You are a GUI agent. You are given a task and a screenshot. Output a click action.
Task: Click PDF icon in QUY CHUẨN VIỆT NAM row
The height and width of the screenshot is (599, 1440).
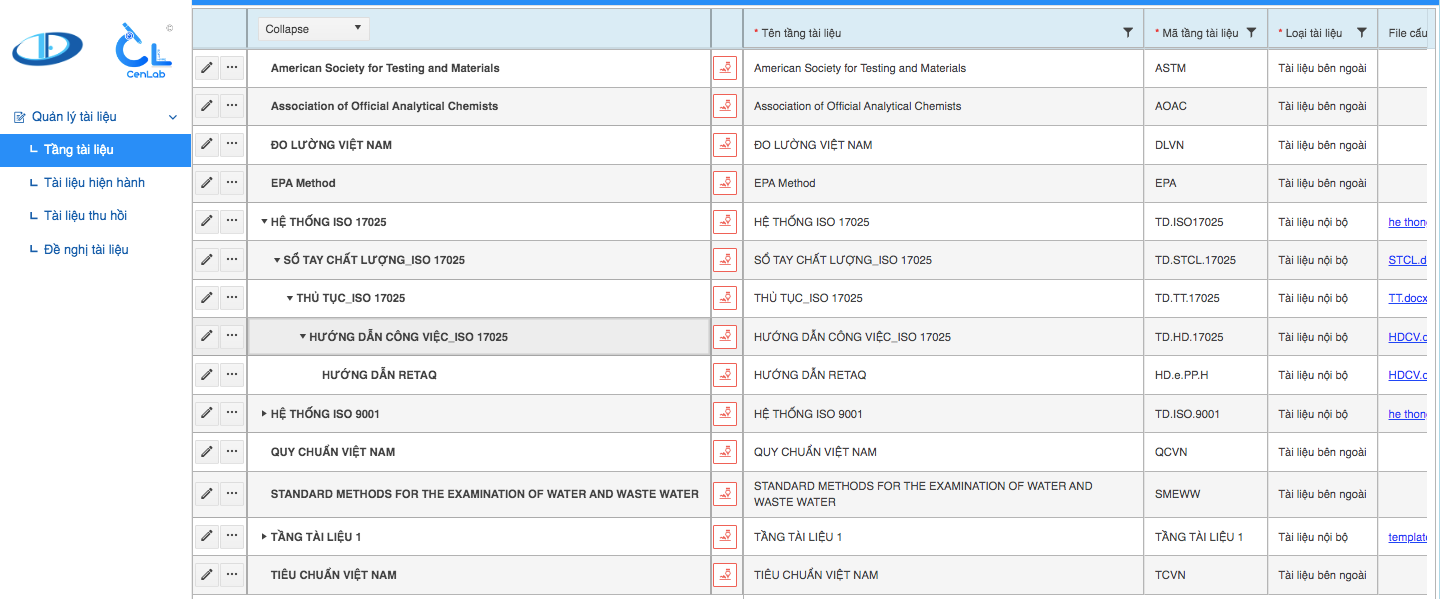coord(725,452)
